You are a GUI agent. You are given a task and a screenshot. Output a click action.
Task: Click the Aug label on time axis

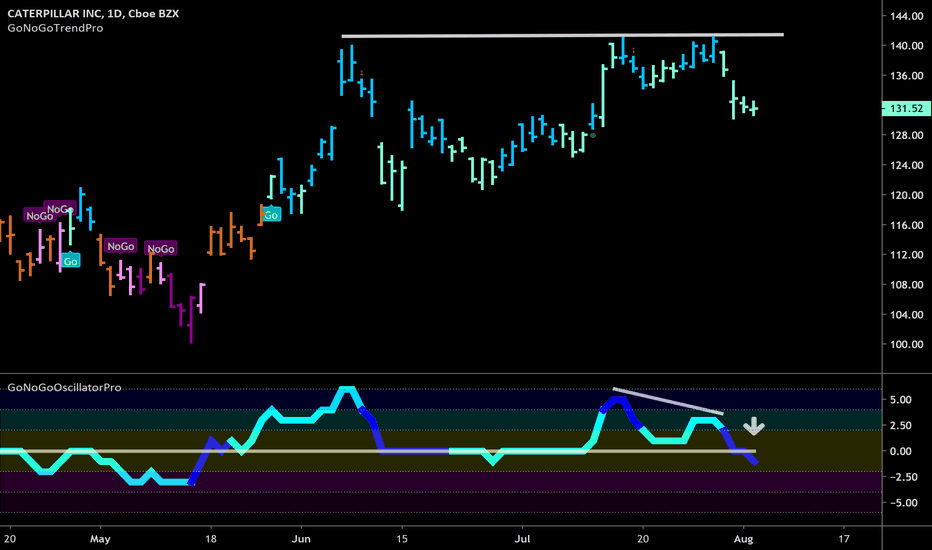(744, 539)
